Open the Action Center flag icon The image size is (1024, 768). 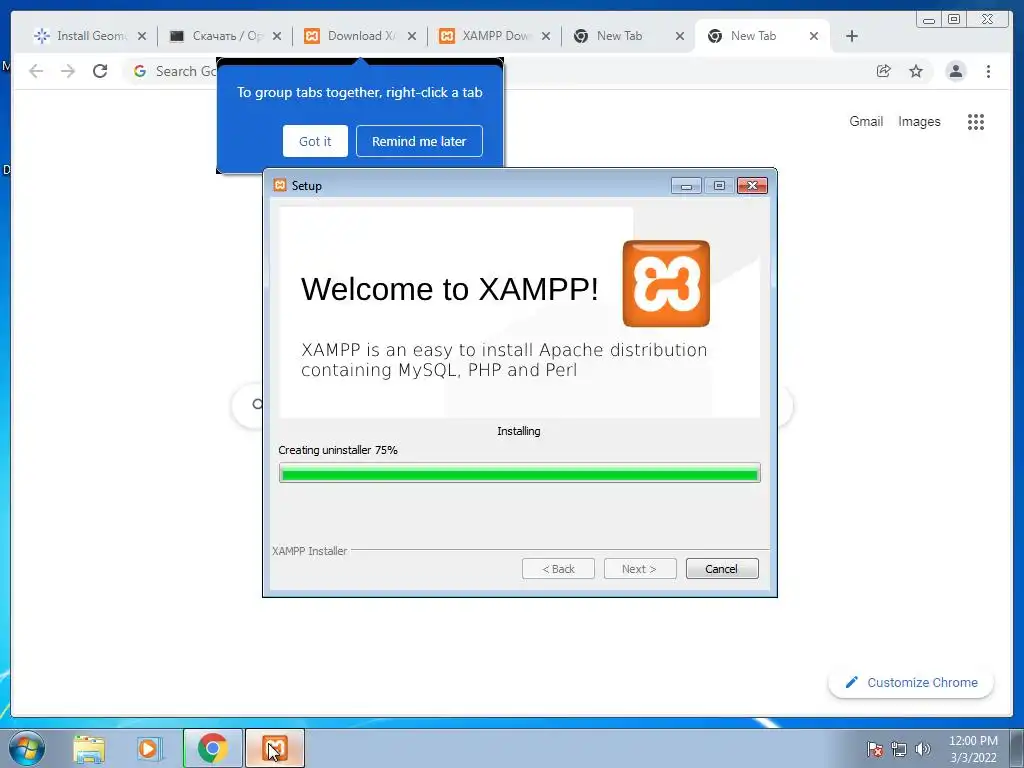(874, 749)
